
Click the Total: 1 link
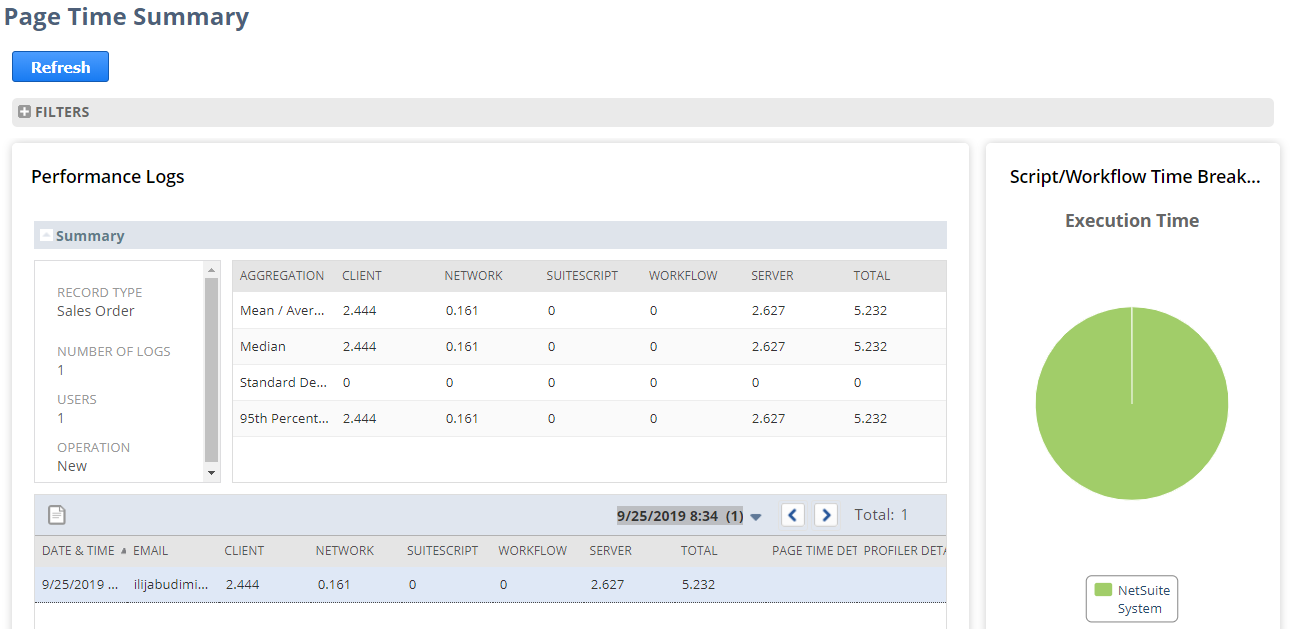881,514
